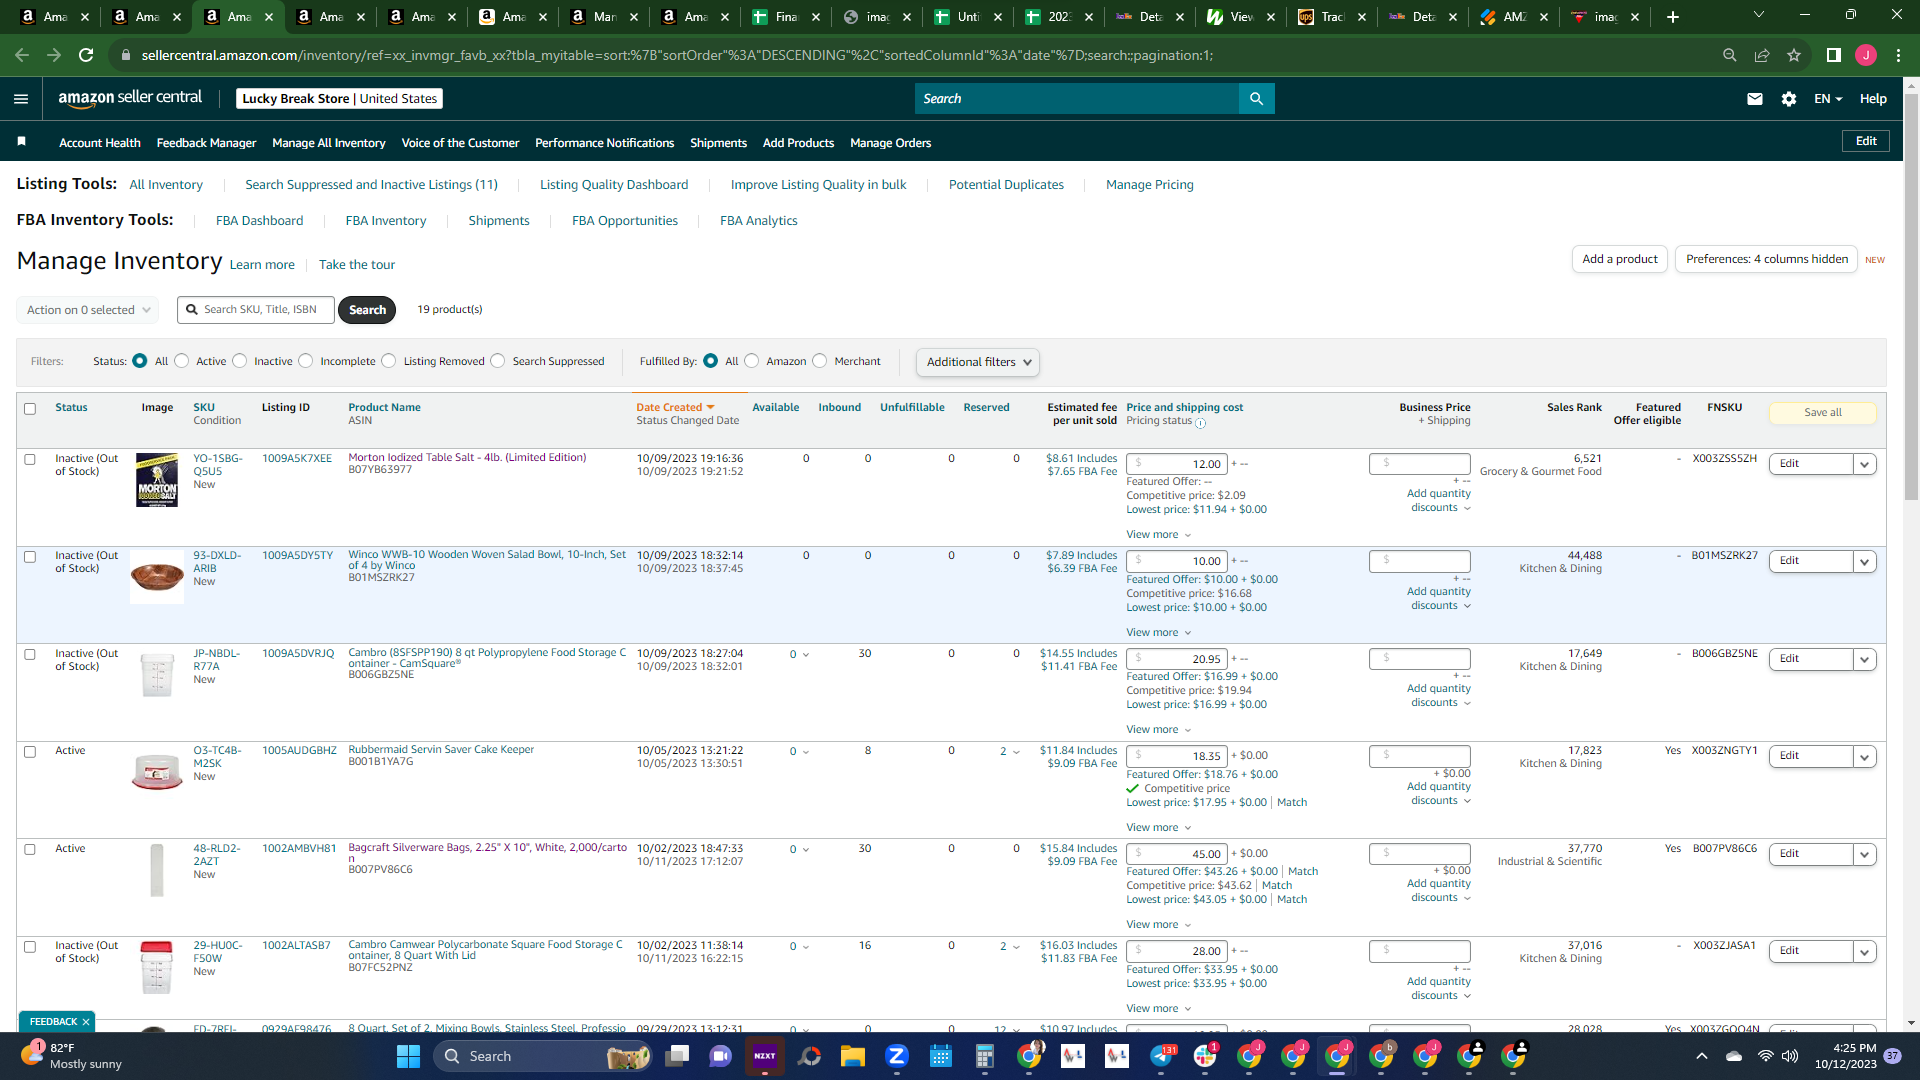Bookmark this page with the star icon

pos(1794,55)
